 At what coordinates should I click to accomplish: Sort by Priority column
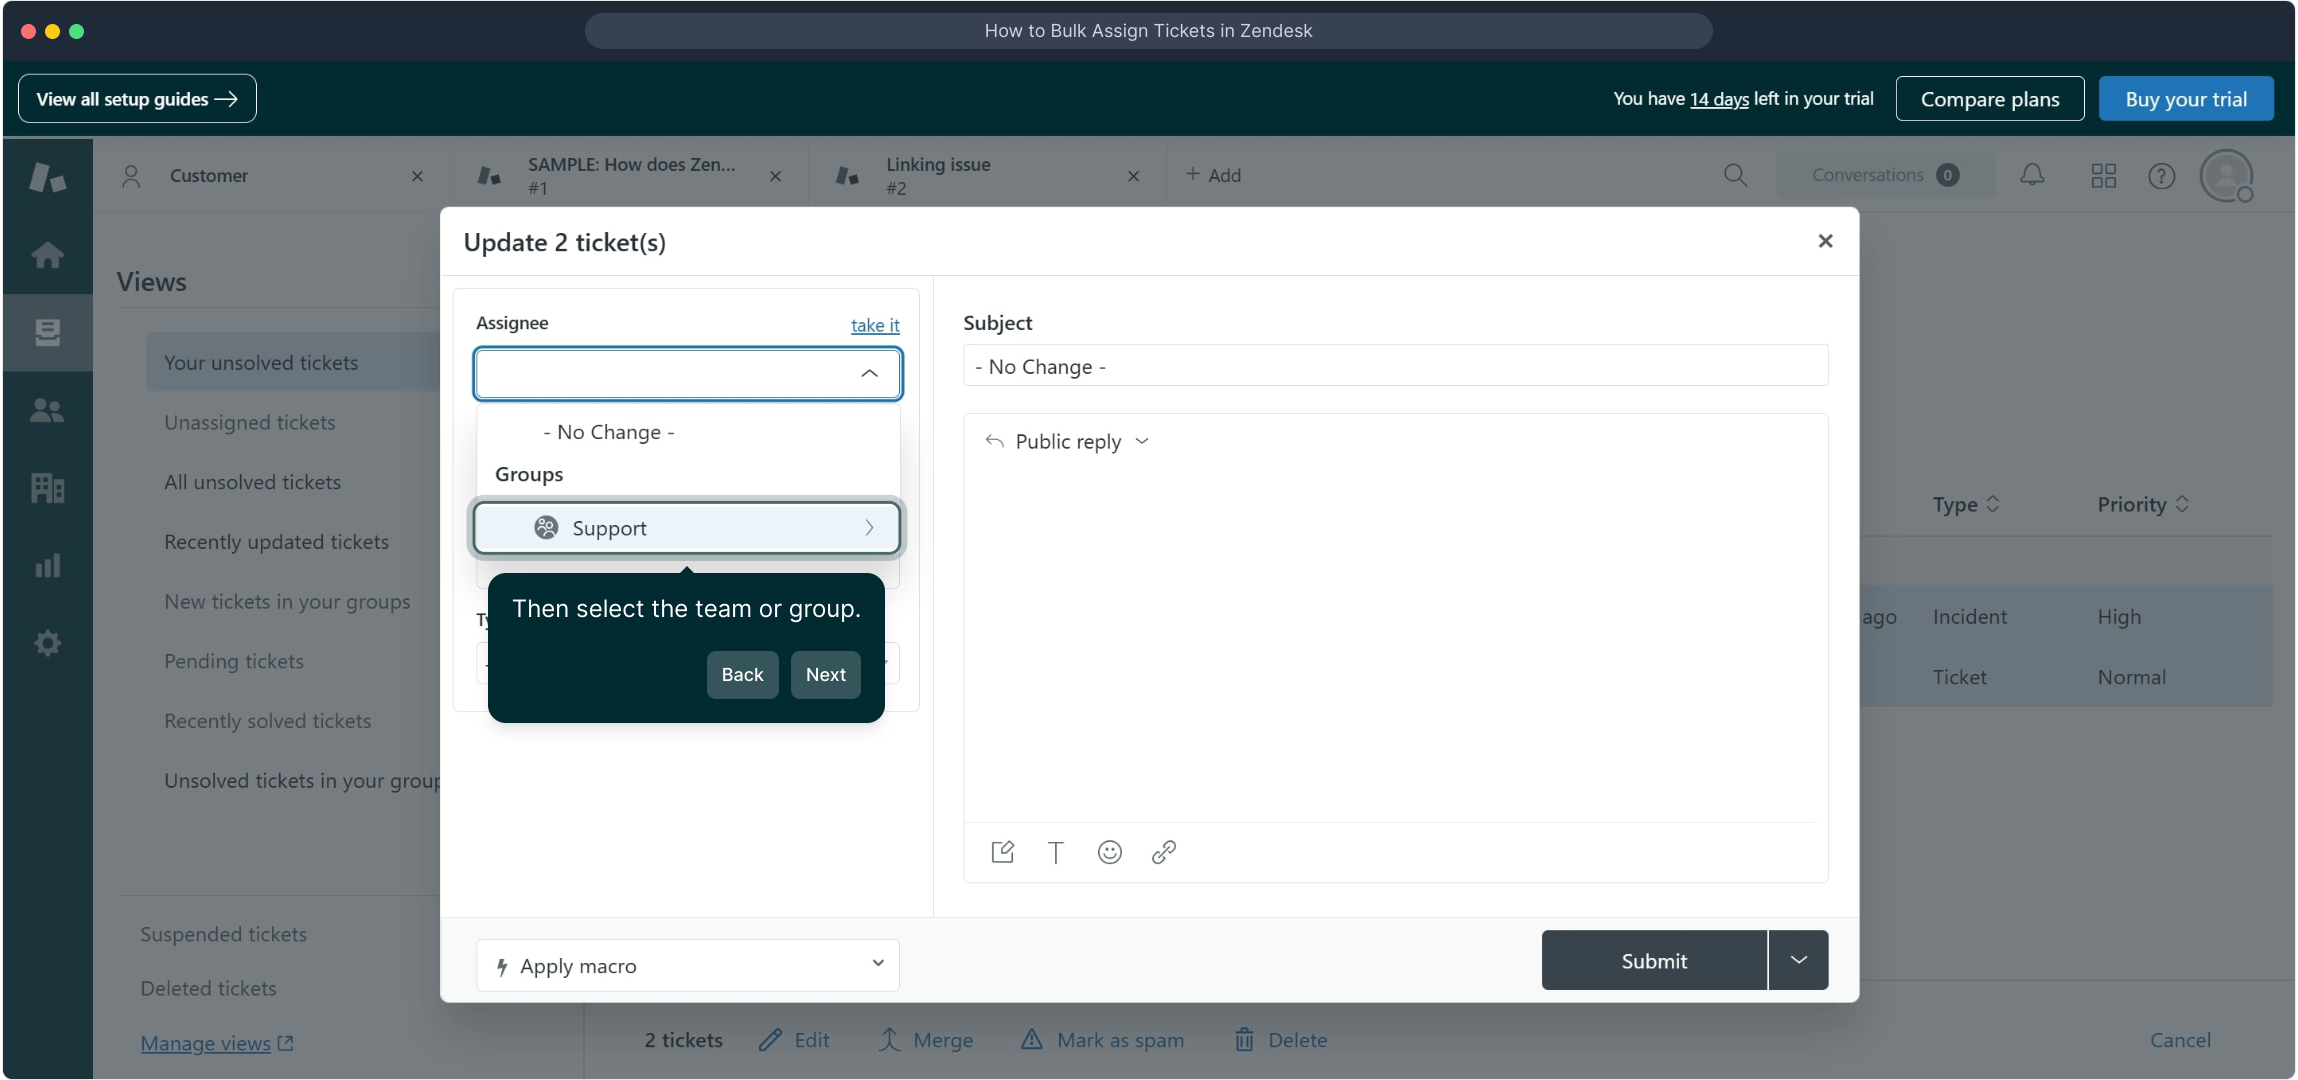[x=2143, y=504]
